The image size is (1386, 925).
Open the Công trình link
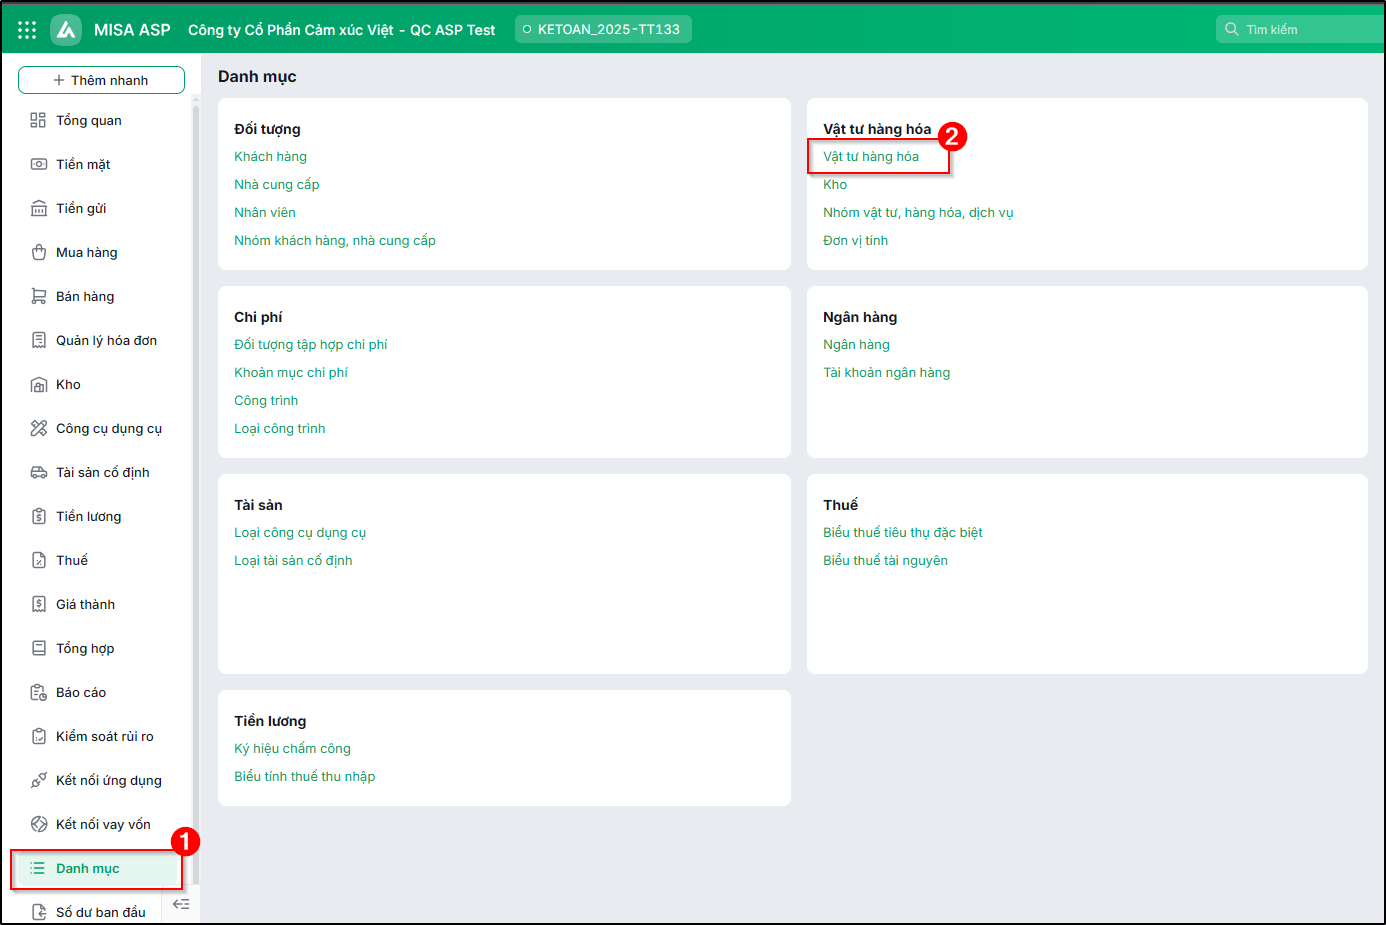pyautogui.click(x=266, y=400)
